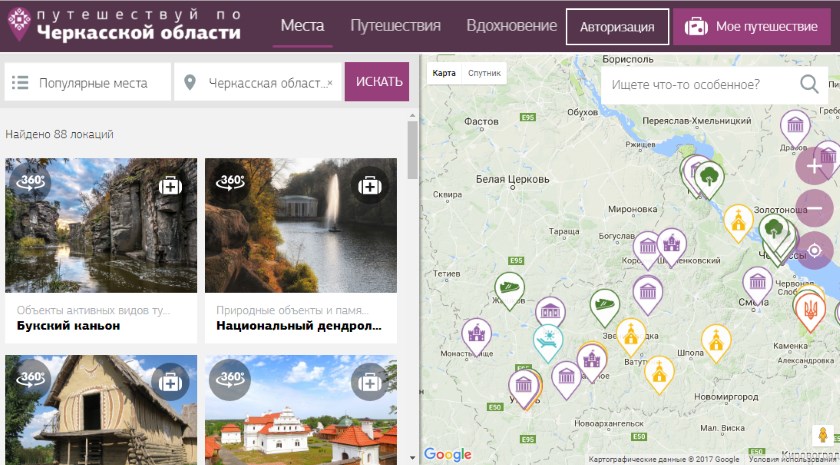This screenshot has height=465, width=840.
Task: Click the scroll-up arrow of results list
Action: click(x=412, y=115)
